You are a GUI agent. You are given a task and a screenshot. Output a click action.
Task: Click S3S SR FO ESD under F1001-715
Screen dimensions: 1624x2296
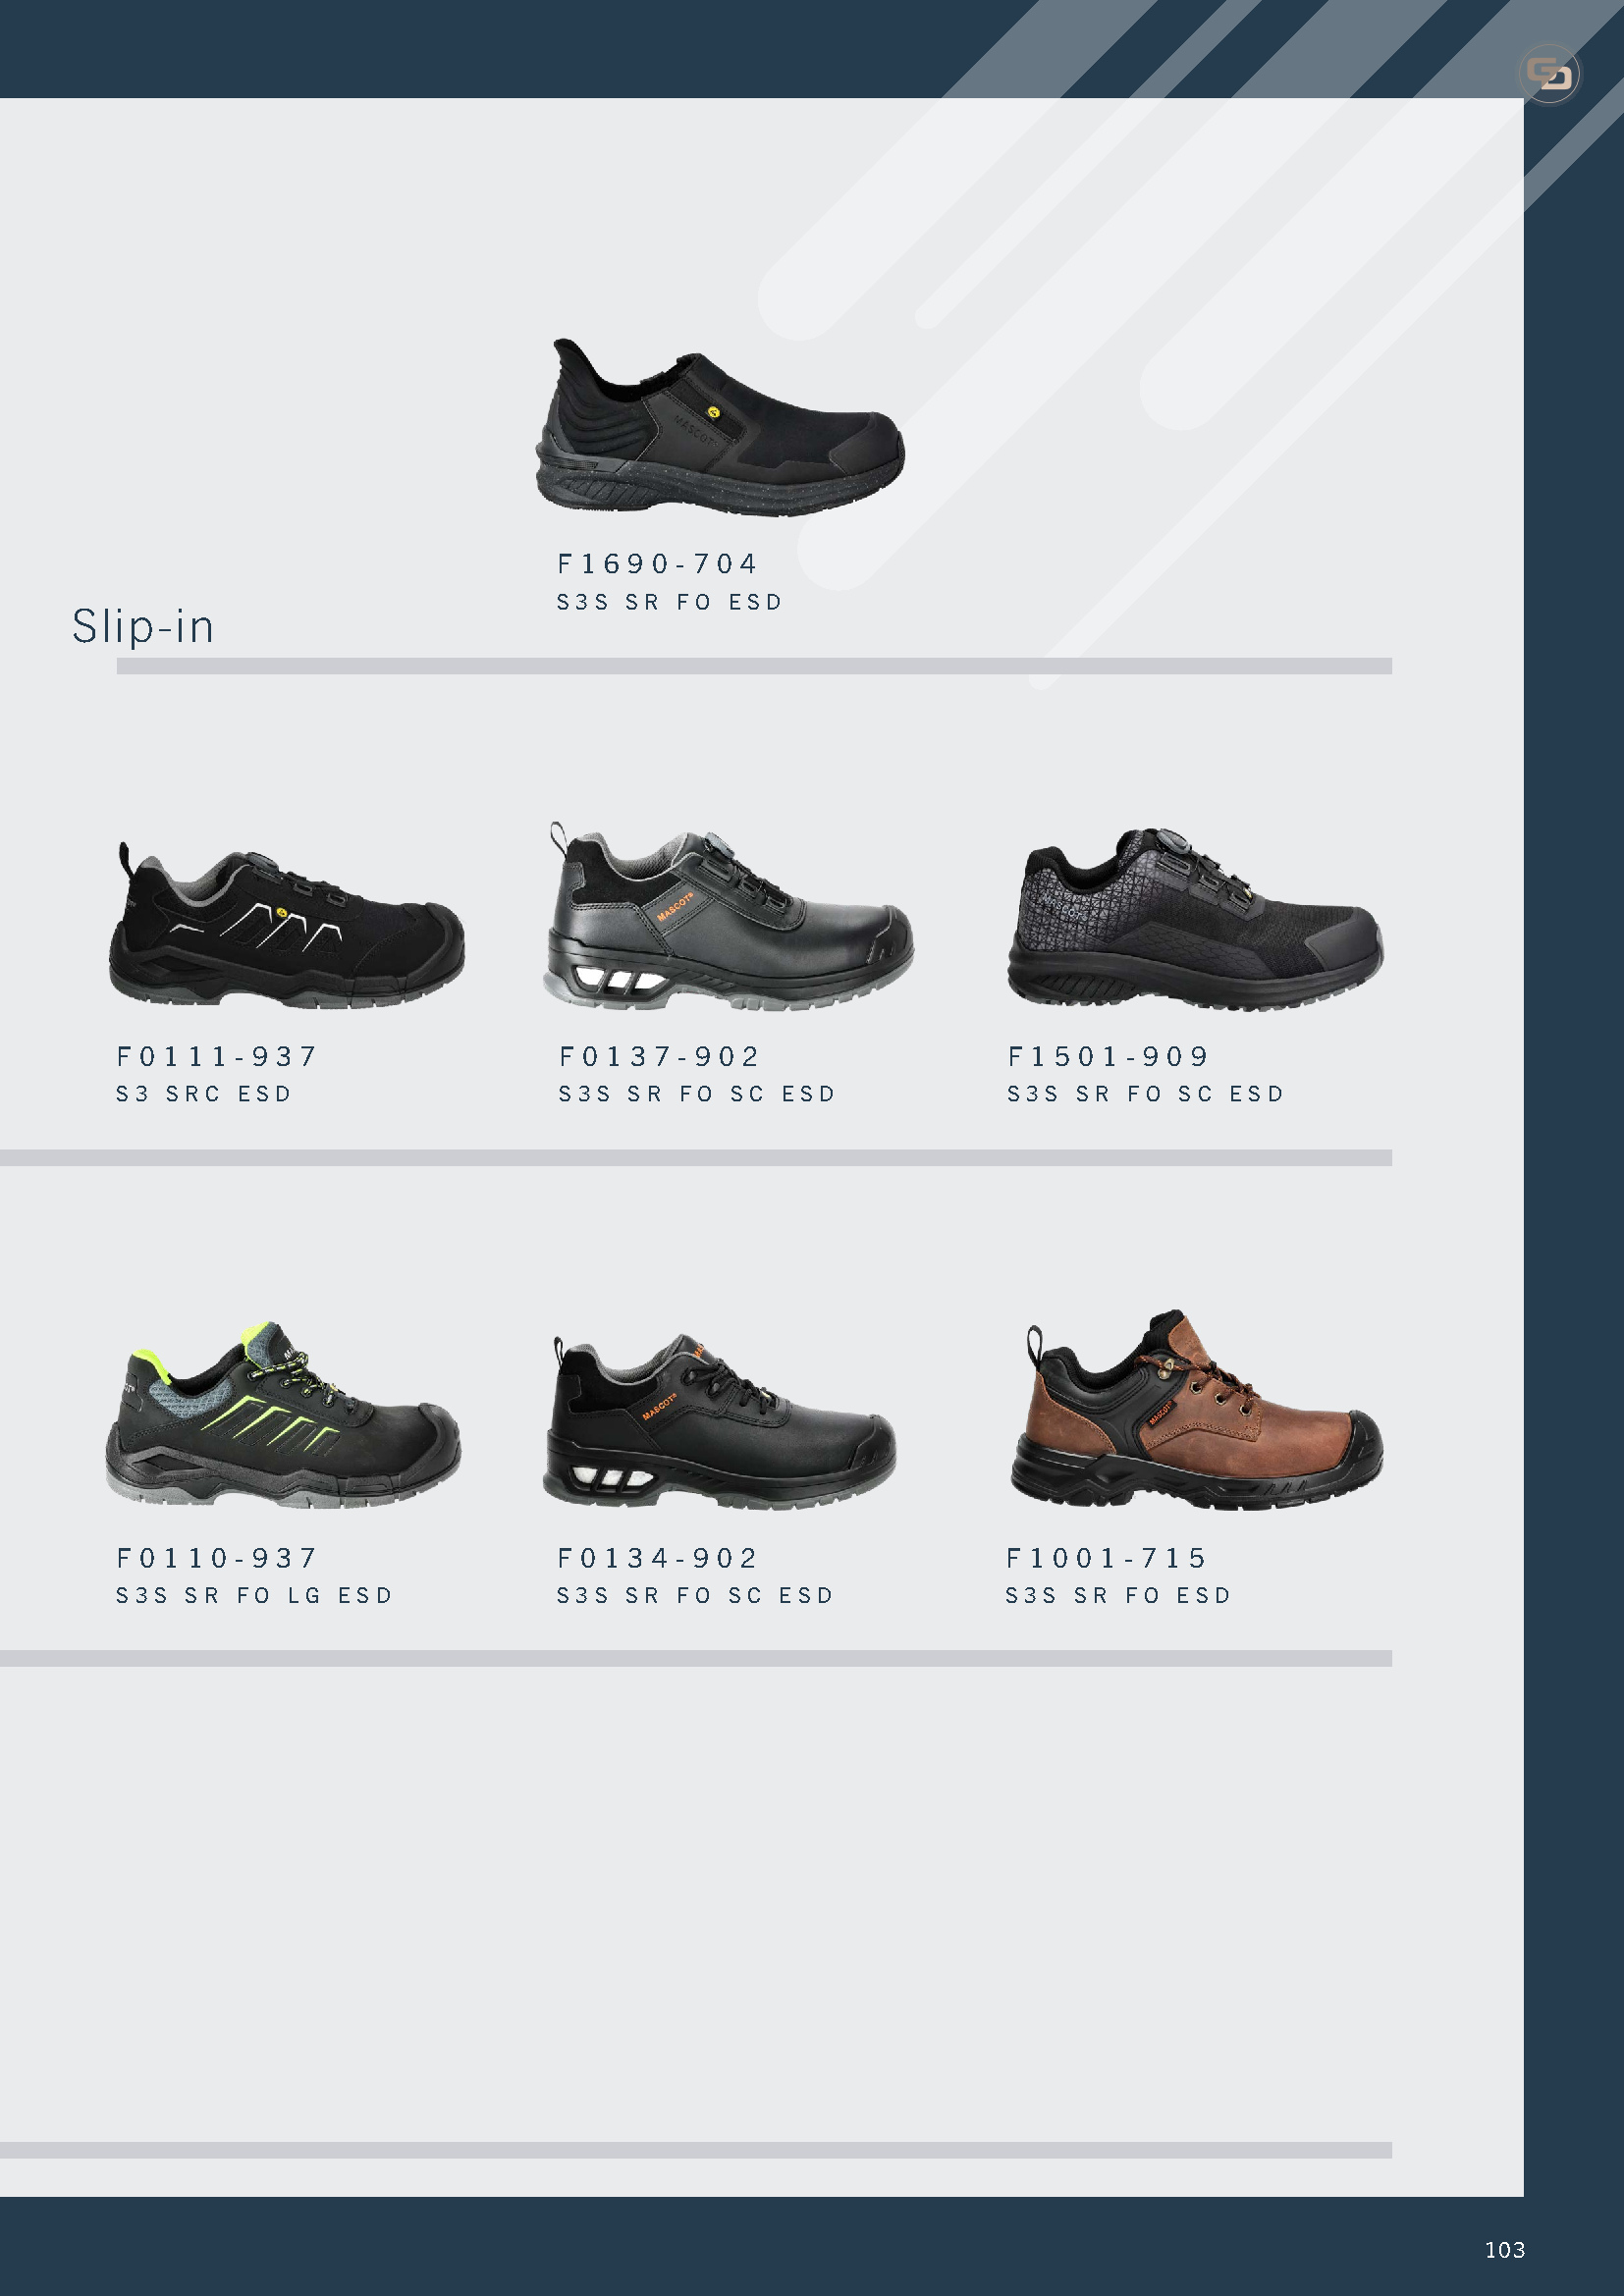tap(1118, 1596)
